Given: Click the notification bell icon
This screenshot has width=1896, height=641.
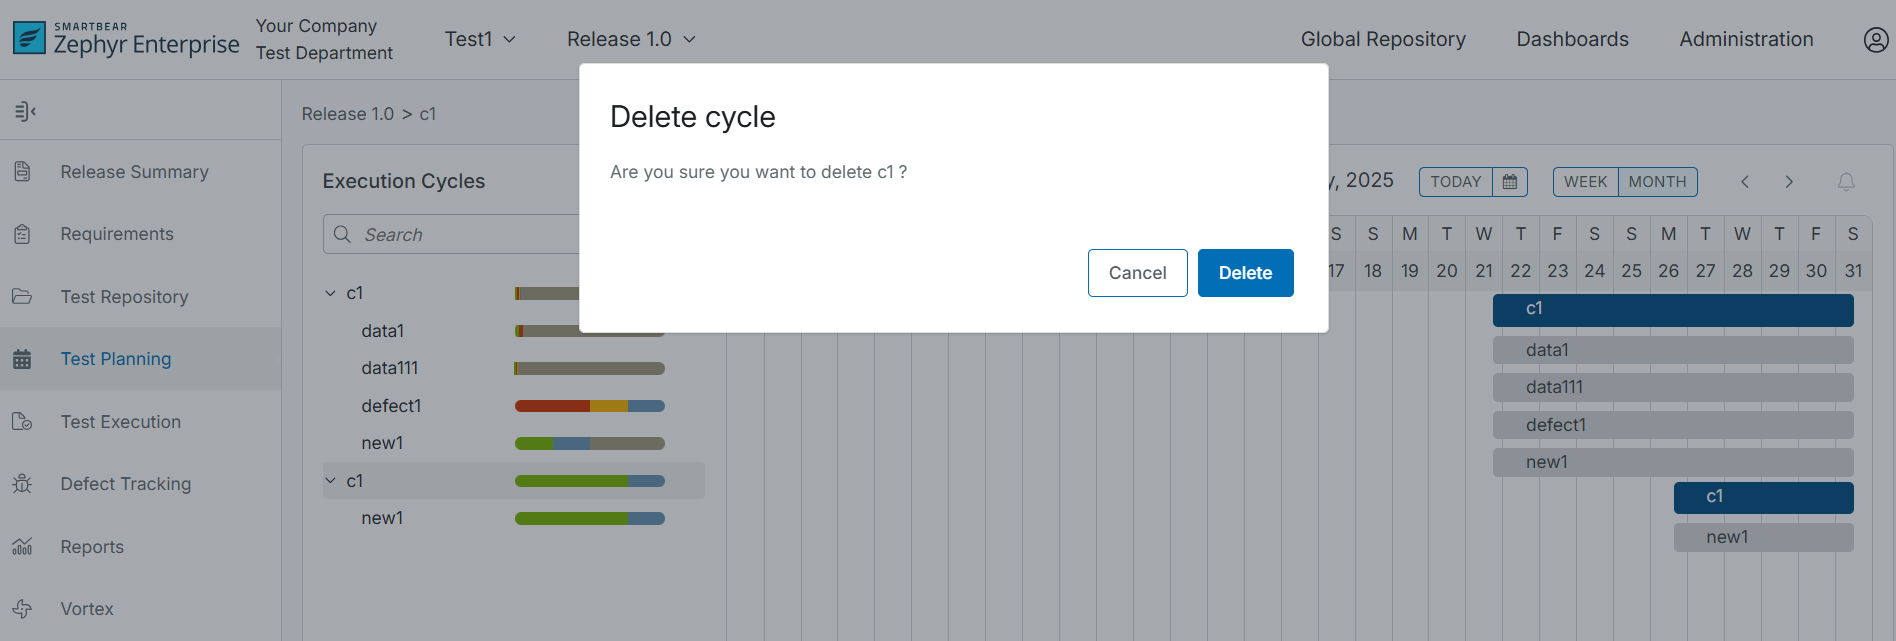Looking at the screenshot, I should click(x=1846, y=182).
